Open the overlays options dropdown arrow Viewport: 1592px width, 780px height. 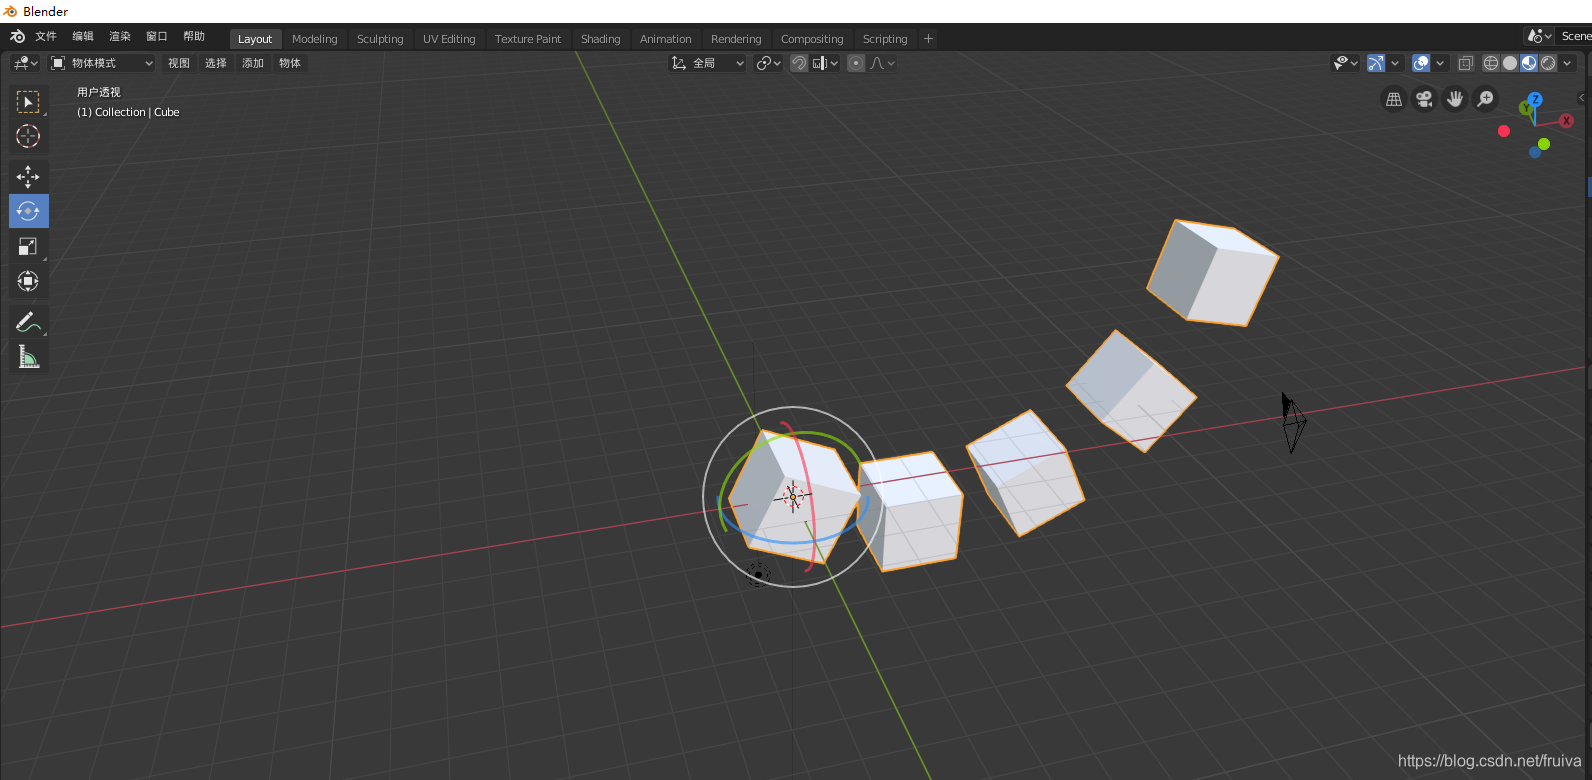[1440, 63]
